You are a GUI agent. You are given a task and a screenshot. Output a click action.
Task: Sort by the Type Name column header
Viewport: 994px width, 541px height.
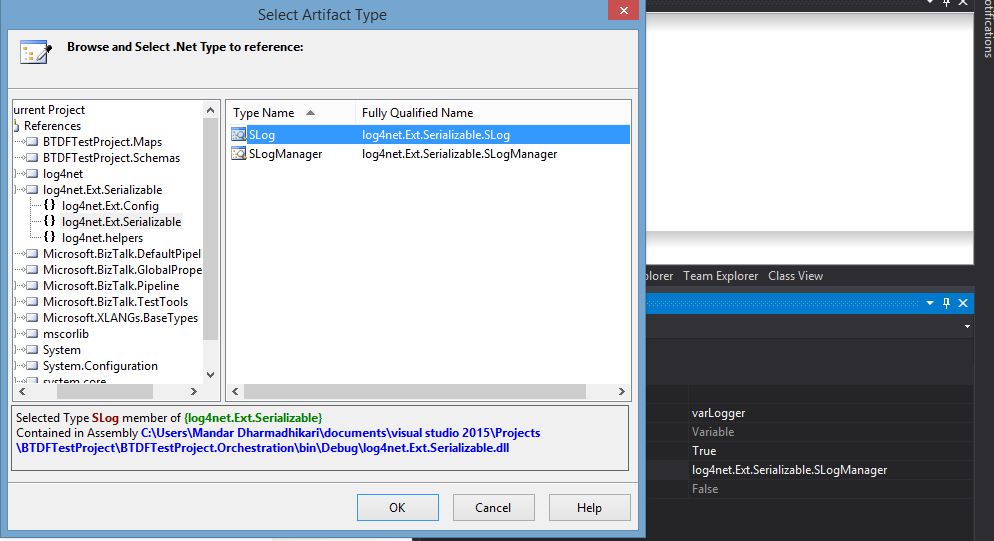[291, 113]
